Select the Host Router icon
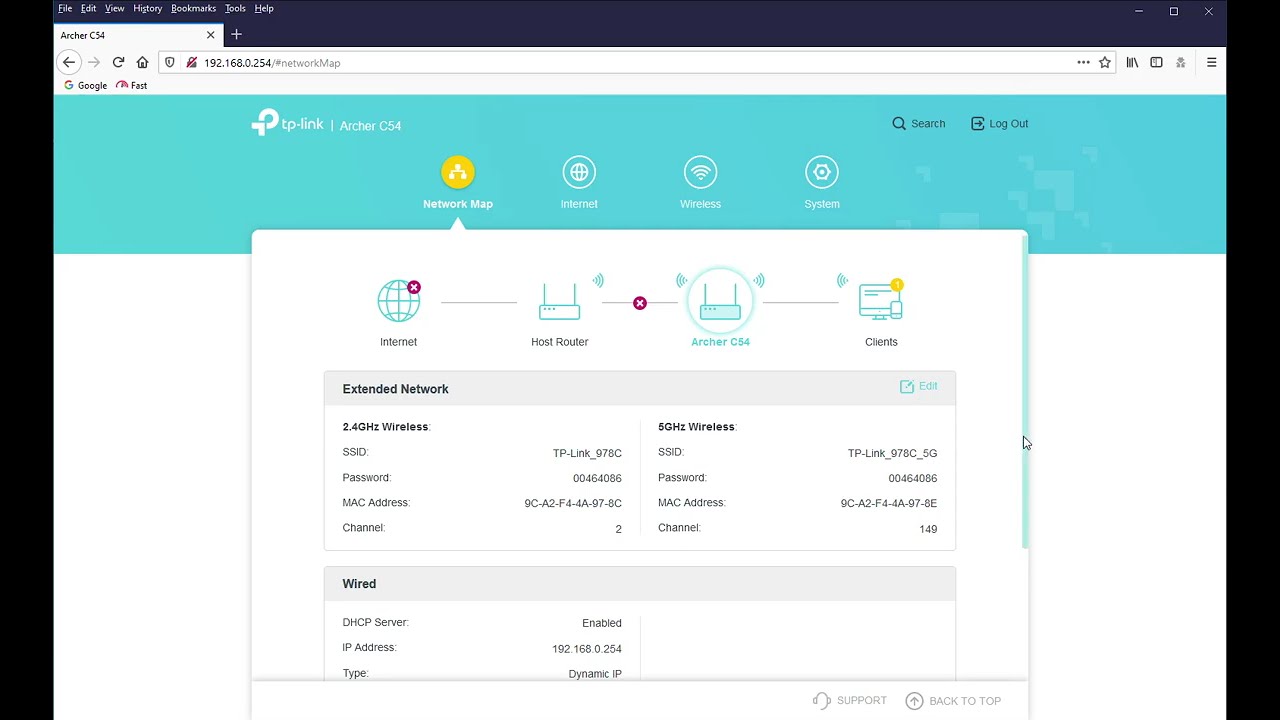The image size is (1280, 720). 559,301
